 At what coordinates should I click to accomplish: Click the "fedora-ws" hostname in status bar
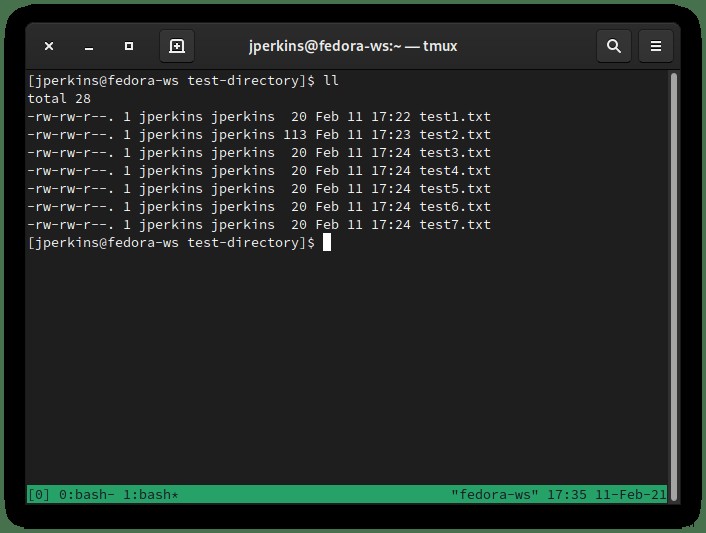[495, 495]
